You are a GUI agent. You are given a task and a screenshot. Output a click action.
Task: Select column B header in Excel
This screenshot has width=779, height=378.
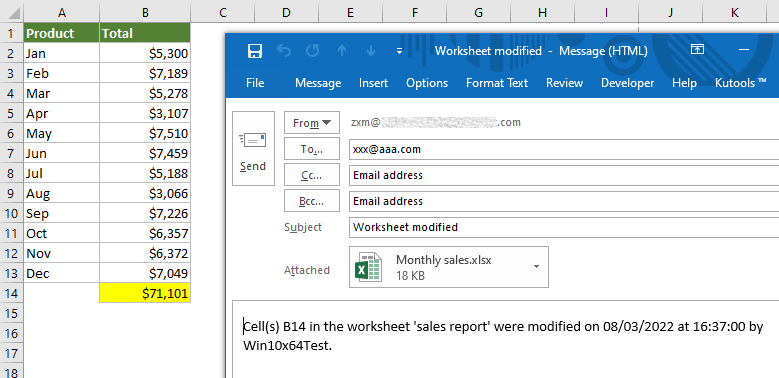coord(145,12)
